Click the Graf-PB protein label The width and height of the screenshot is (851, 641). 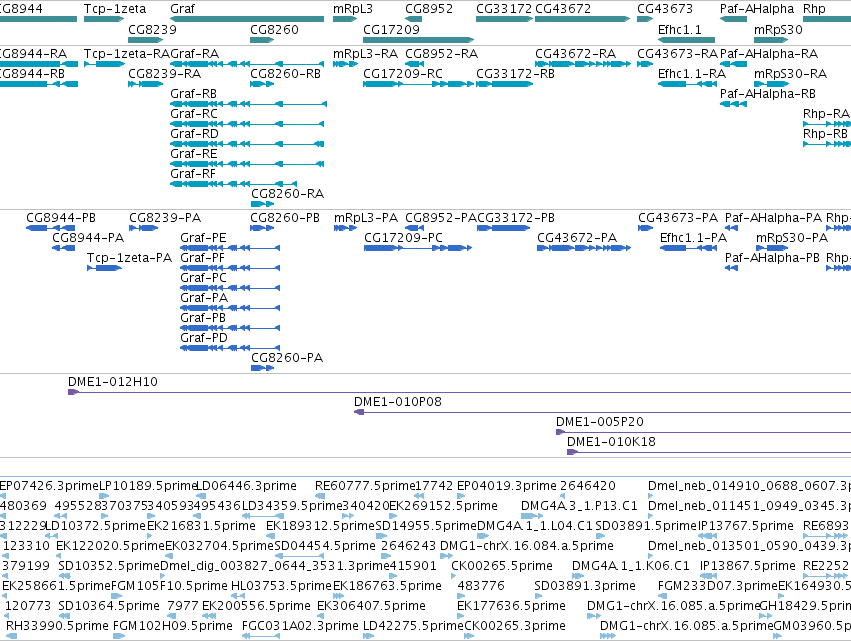click(203, 317)
